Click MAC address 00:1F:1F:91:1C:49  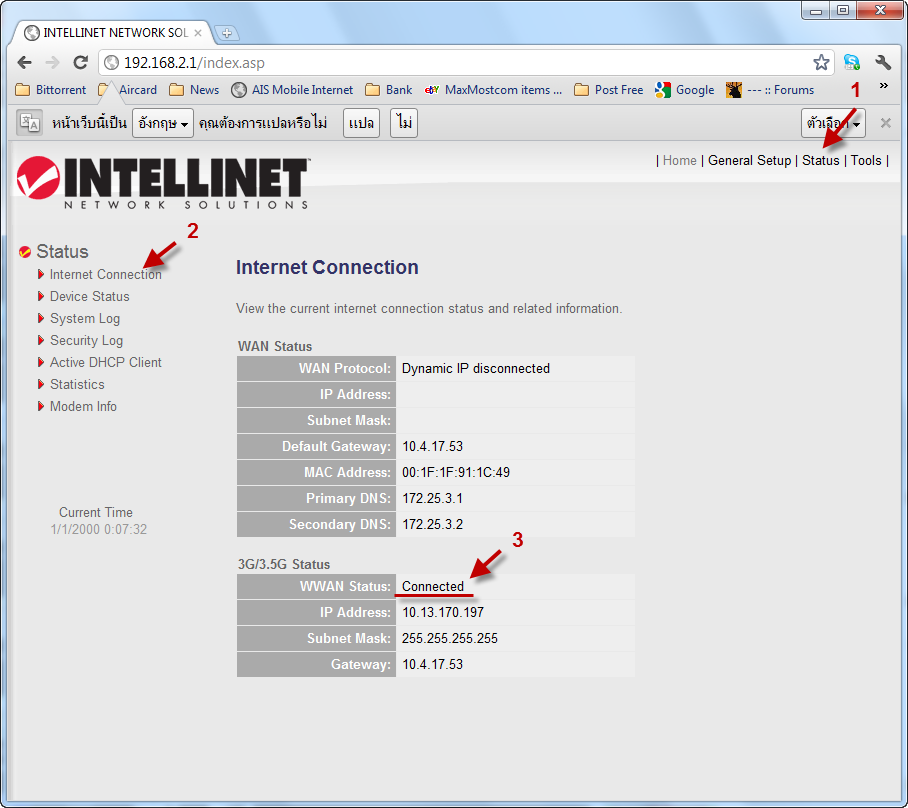click(456, 473)
